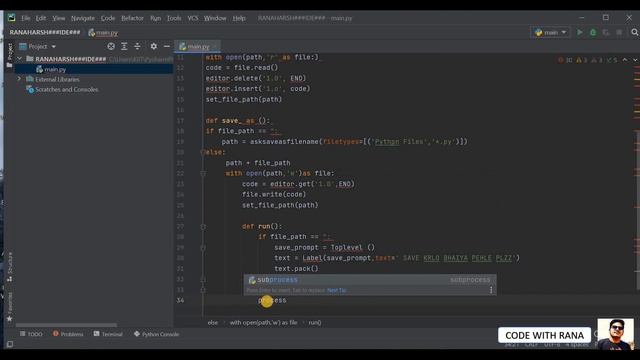Click the else breadcrumb below the editor
Image resolution: width=640 pixels, height=360 pixels.
pyautogui.click(x=212, y=322)
